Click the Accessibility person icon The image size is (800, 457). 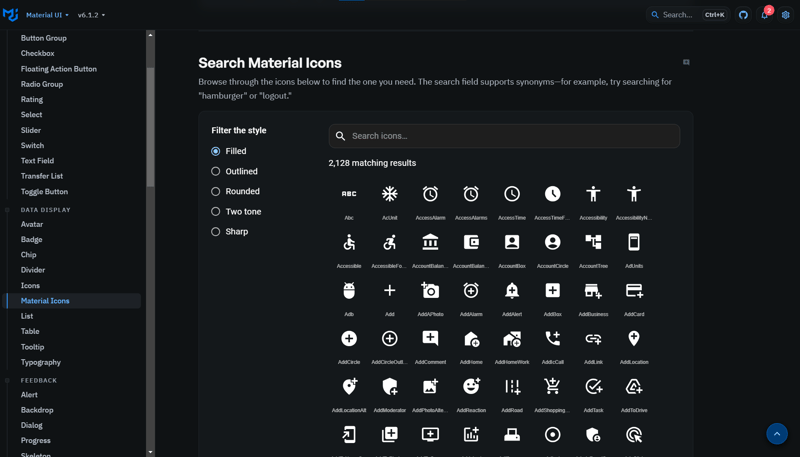(x=593, y=194)
